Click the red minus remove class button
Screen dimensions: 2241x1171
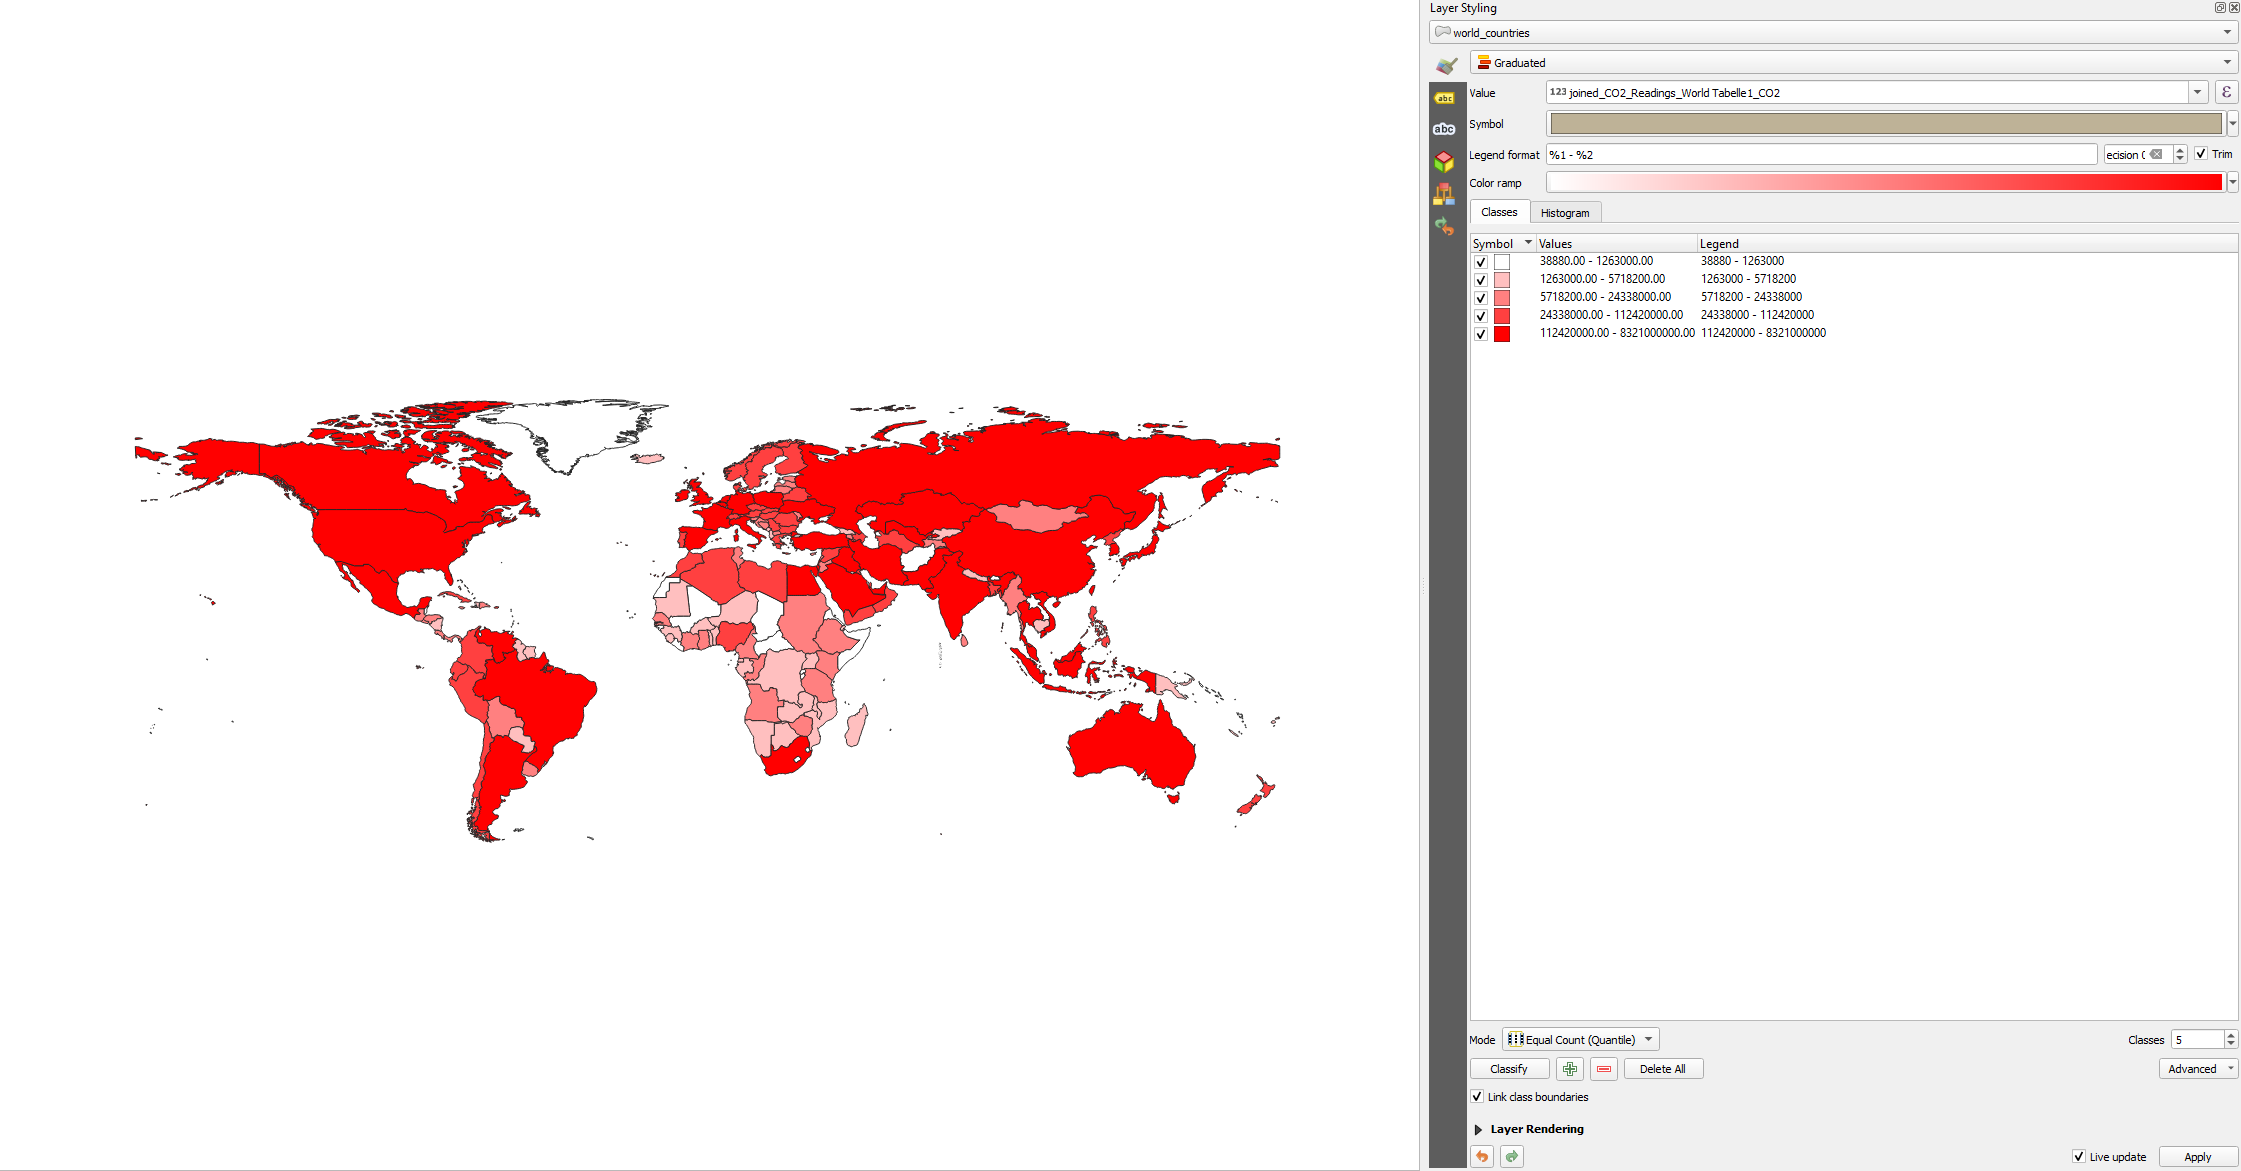(x=1604, y=1069)
